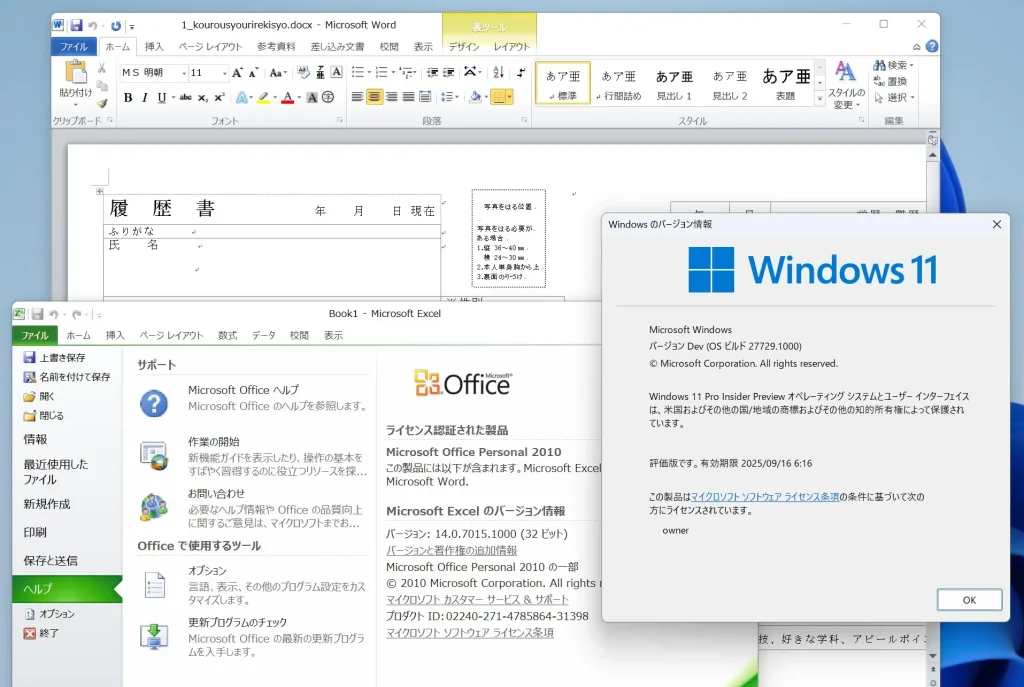Click the Superscript icon in the Font group
The height and width of the screenshot is (687, 1024).
click(218, 97)
